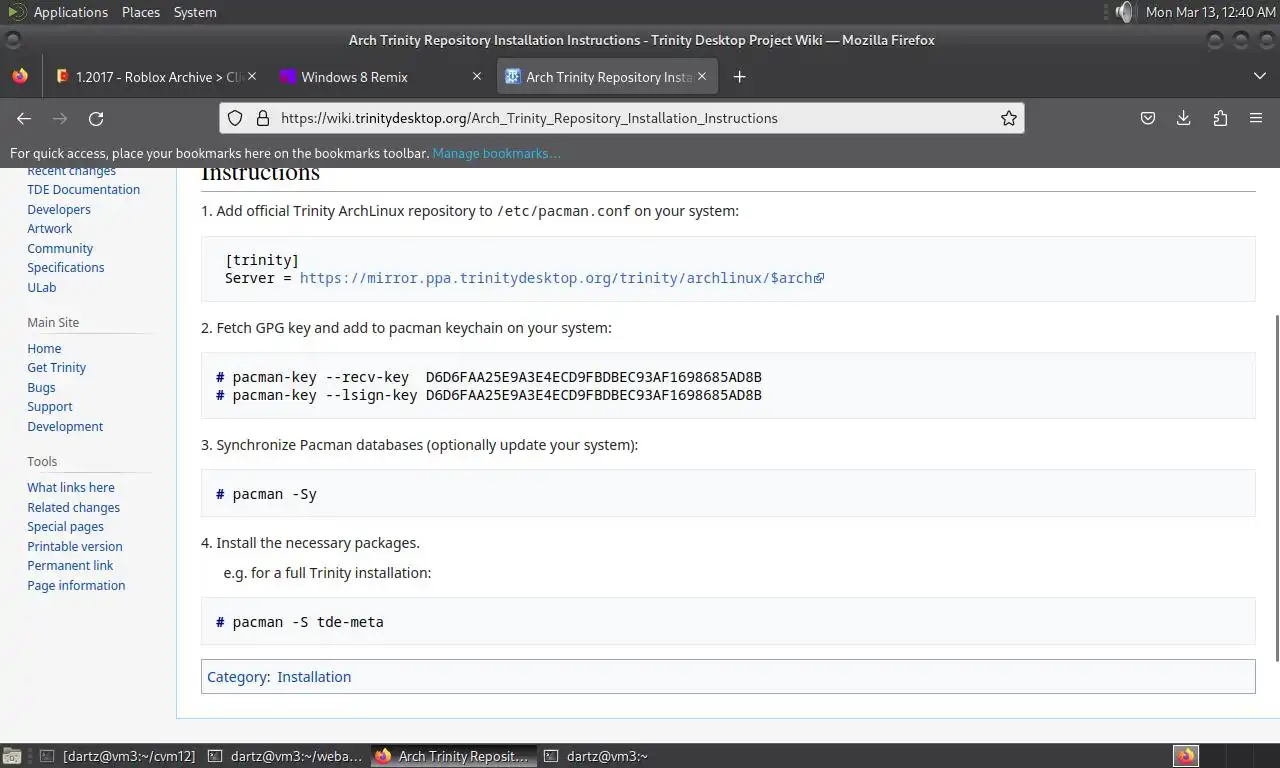
Task: Switch to dartz@vm3:~ terminal in bottom panel
Action: [x=596, y=756]
